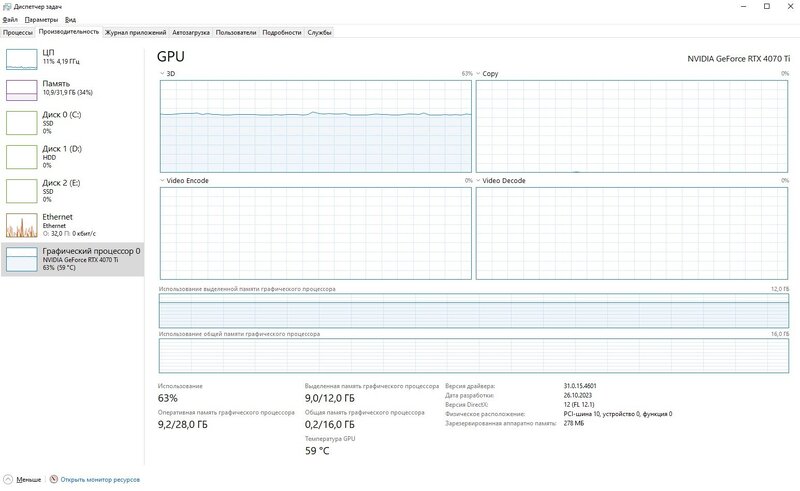Viewport: 800px width, 491px height.
Task: Switch to the Процессы tab
Action: [17, 32]
